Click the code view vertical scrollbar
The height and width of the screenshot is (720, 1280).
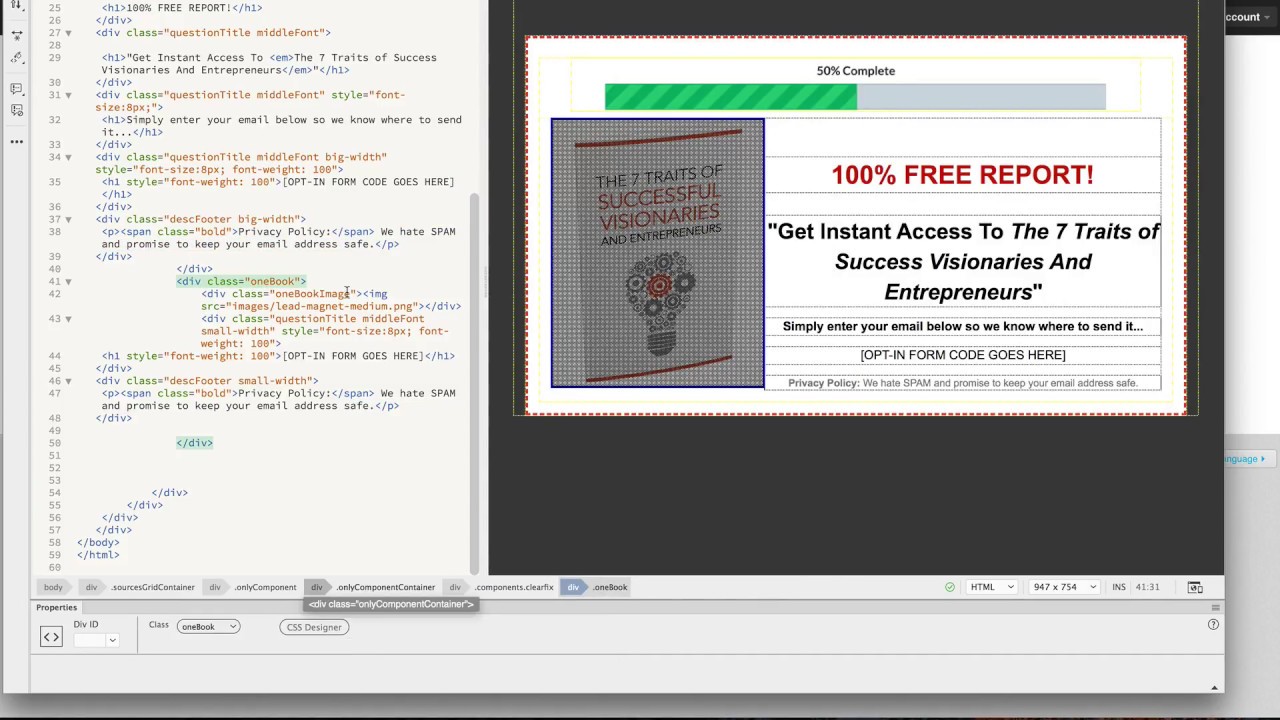(x=475, y=385)
